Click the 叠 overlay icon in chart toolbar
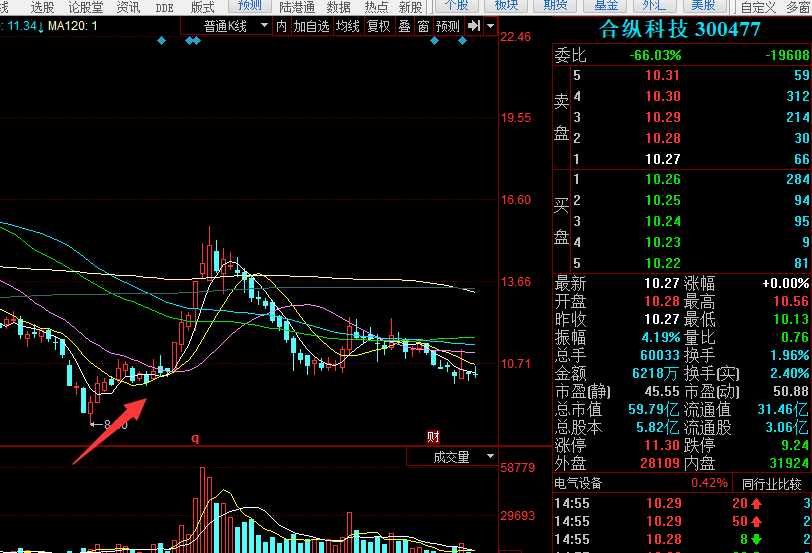This screenshot has height=553, width=812. point(404,26)
